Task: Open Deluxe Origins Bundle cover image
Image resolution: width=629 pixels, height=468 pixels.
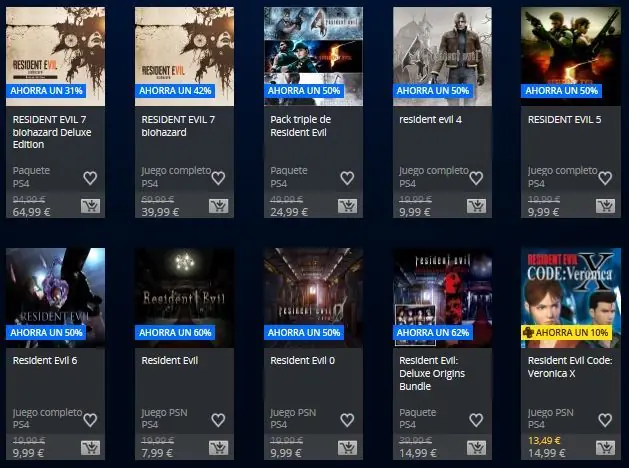Action: [442, 298]
